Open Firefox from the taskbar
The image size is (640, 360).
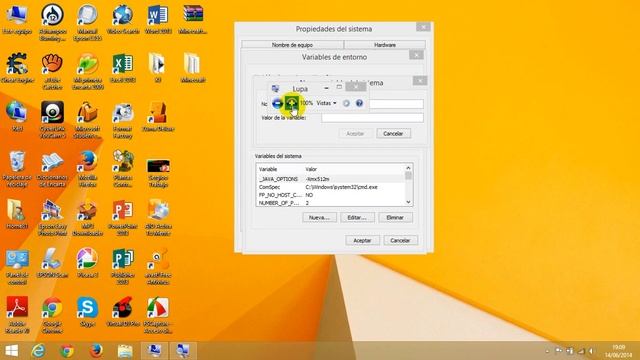pos(96,351)
